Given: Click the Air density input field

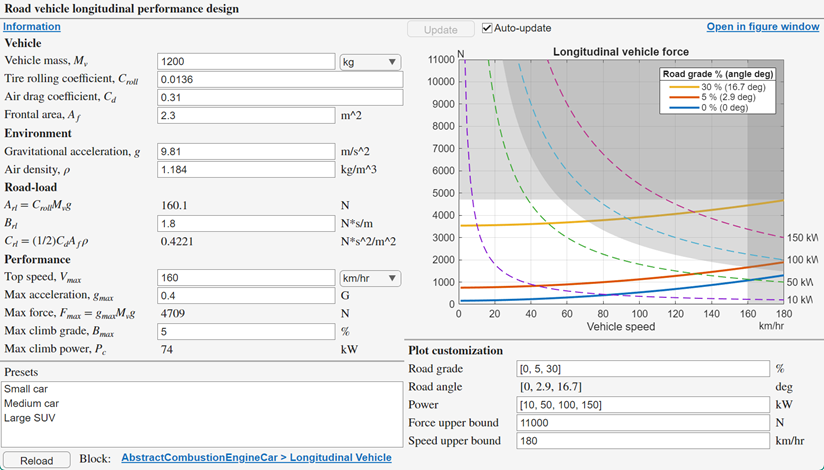Looking at the screenshot, I should coord(245,170).
